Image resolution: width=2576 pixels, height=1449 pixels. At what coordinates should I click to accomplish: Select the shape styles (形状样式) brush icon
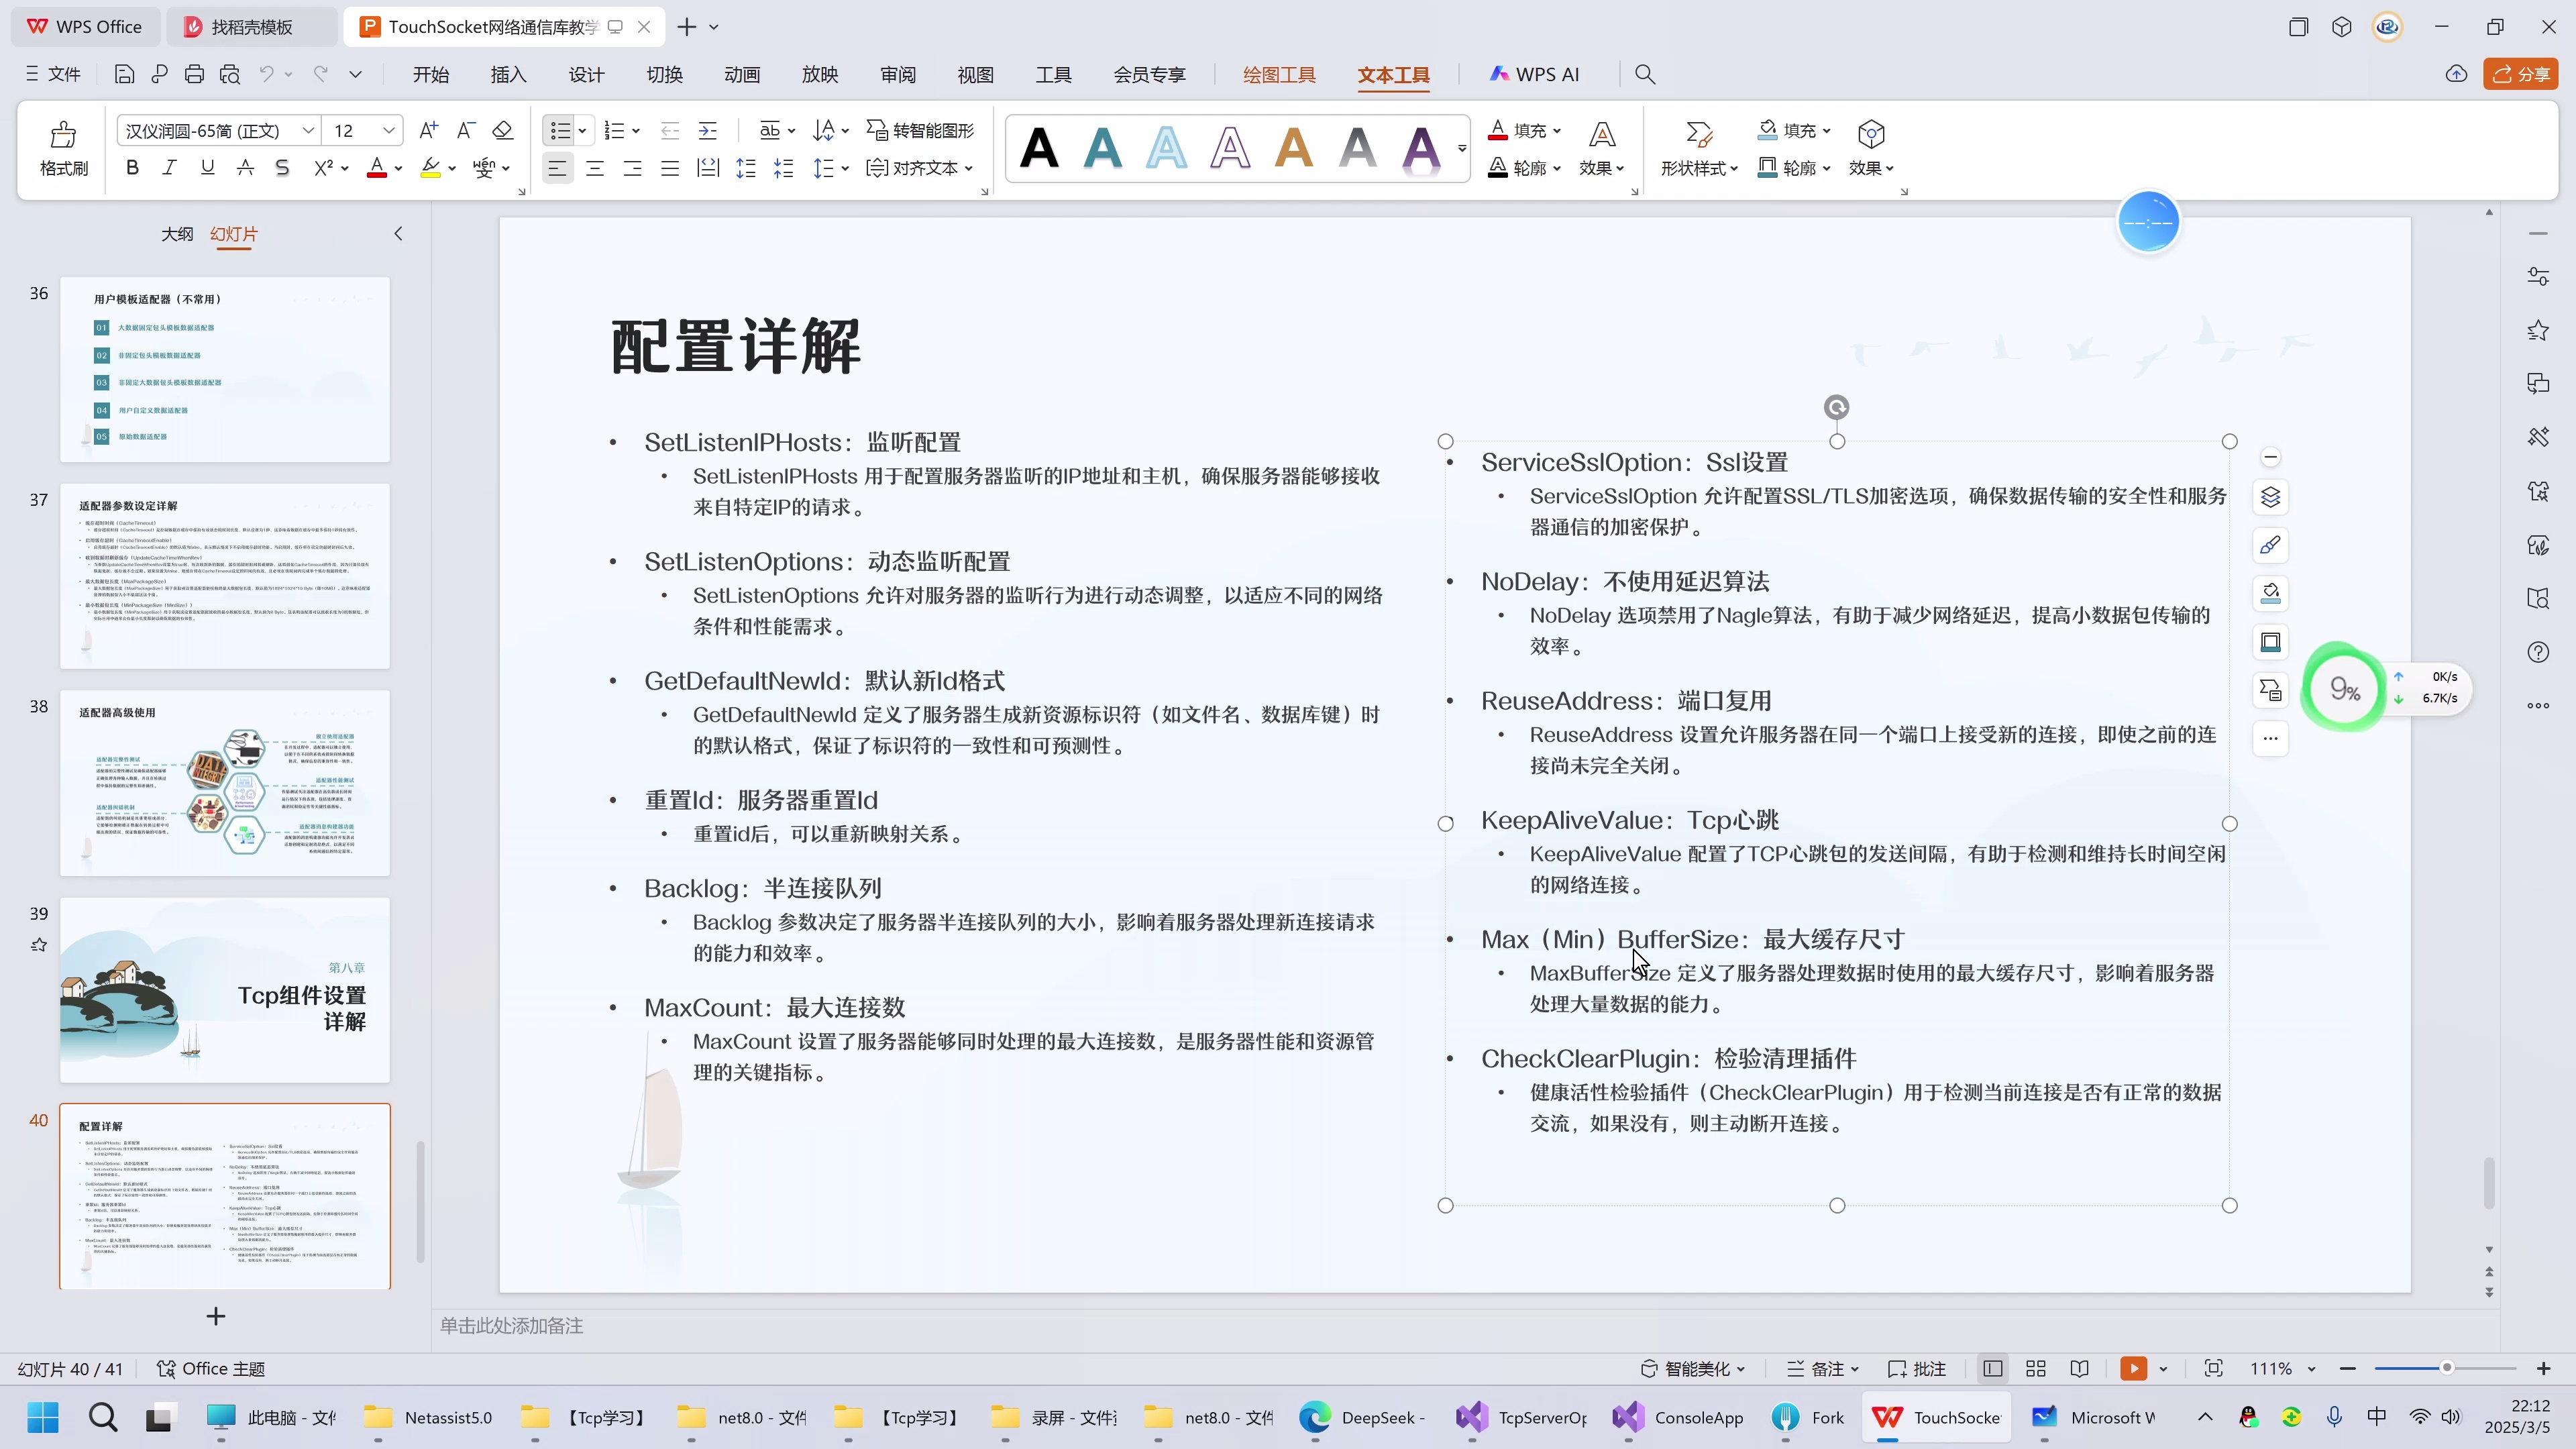(1699, 133)
